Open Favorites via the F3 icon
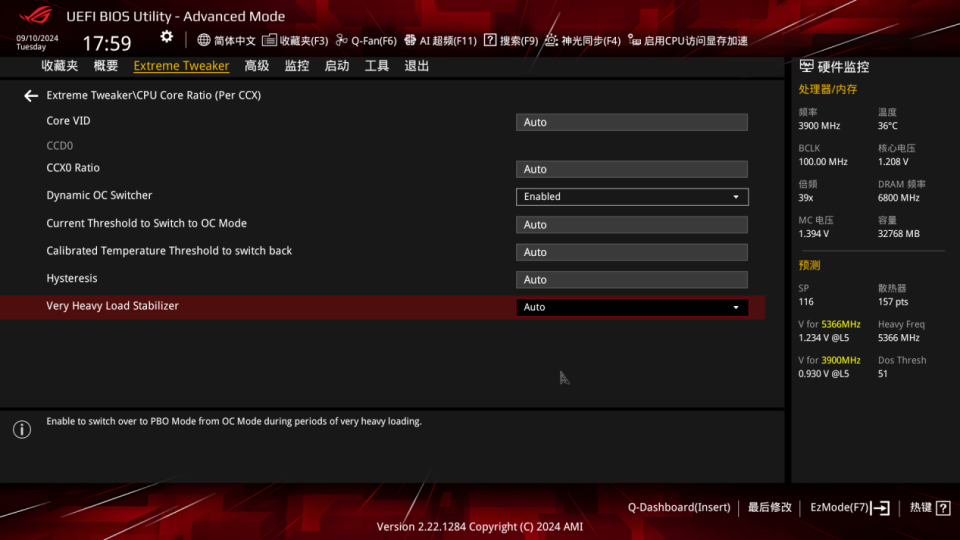 pos(269,40)
